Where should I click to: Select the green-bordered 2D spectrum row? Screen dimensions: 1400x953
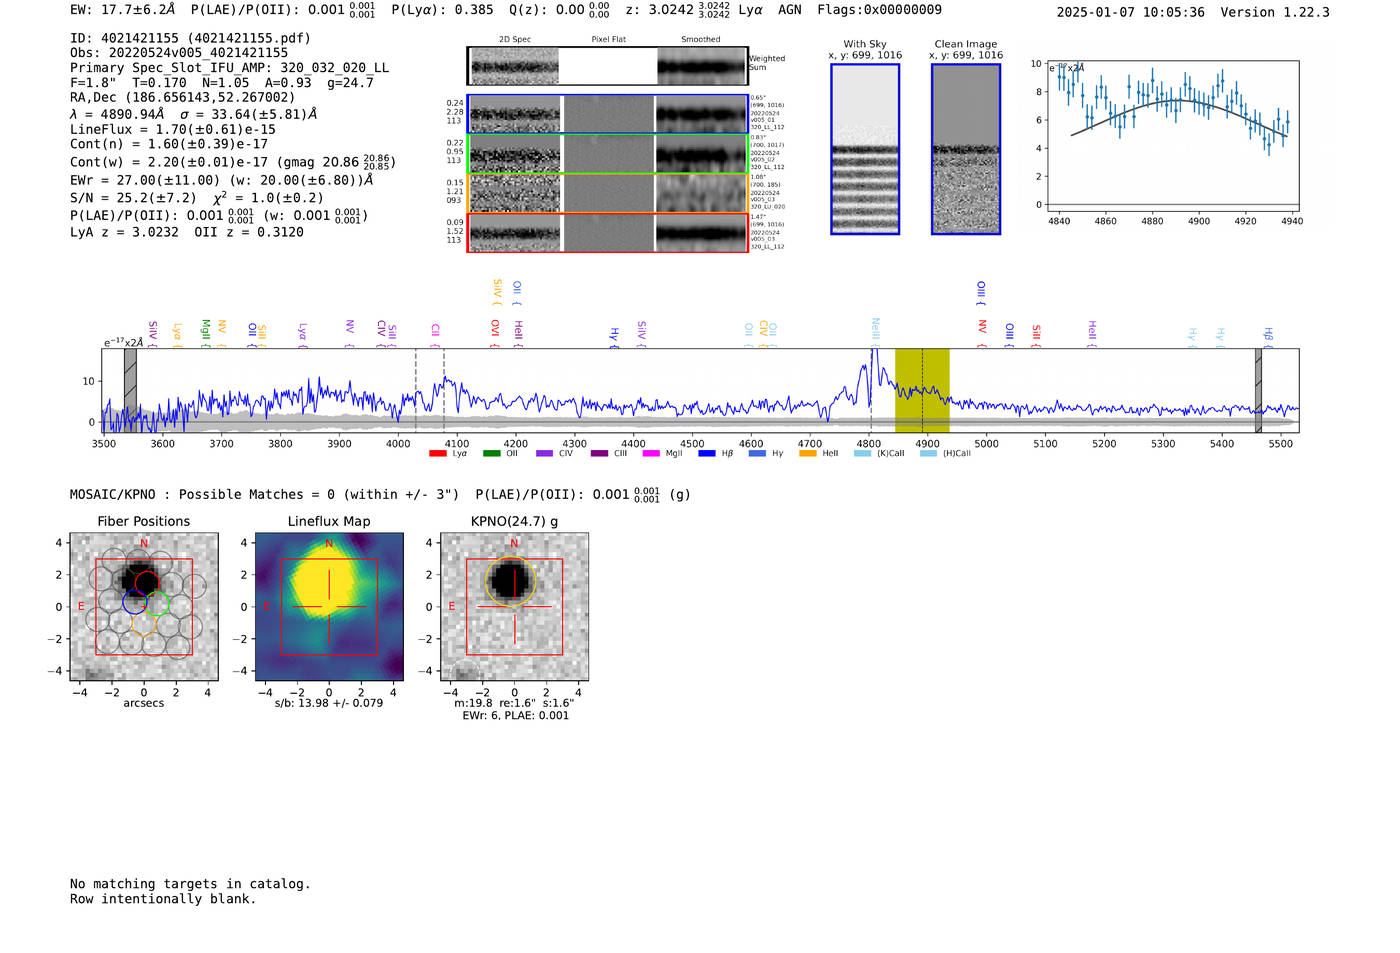pos(608,154)
